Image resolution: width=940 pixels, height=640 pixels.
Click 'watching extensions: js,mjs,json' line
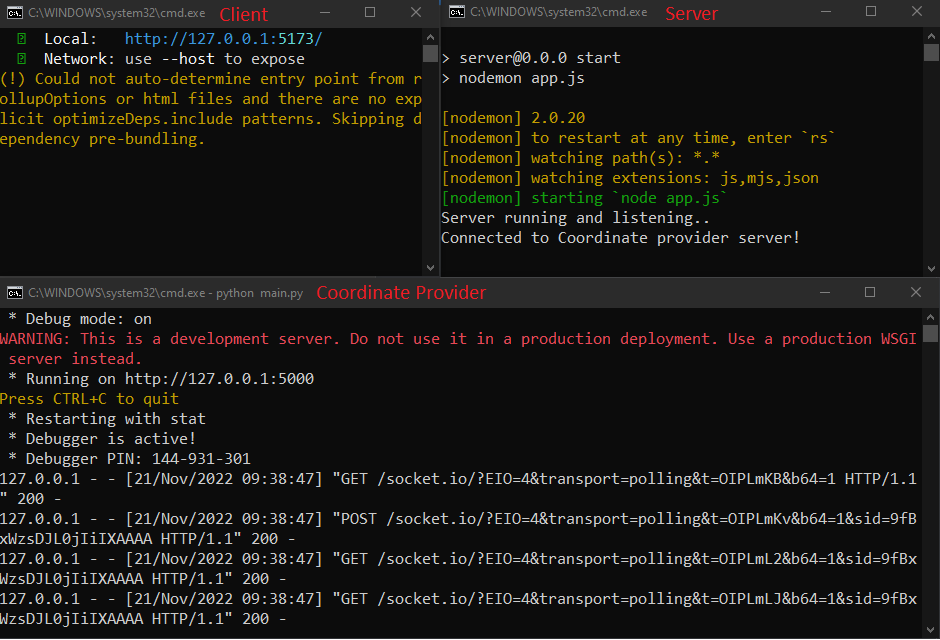coord(630,178)
